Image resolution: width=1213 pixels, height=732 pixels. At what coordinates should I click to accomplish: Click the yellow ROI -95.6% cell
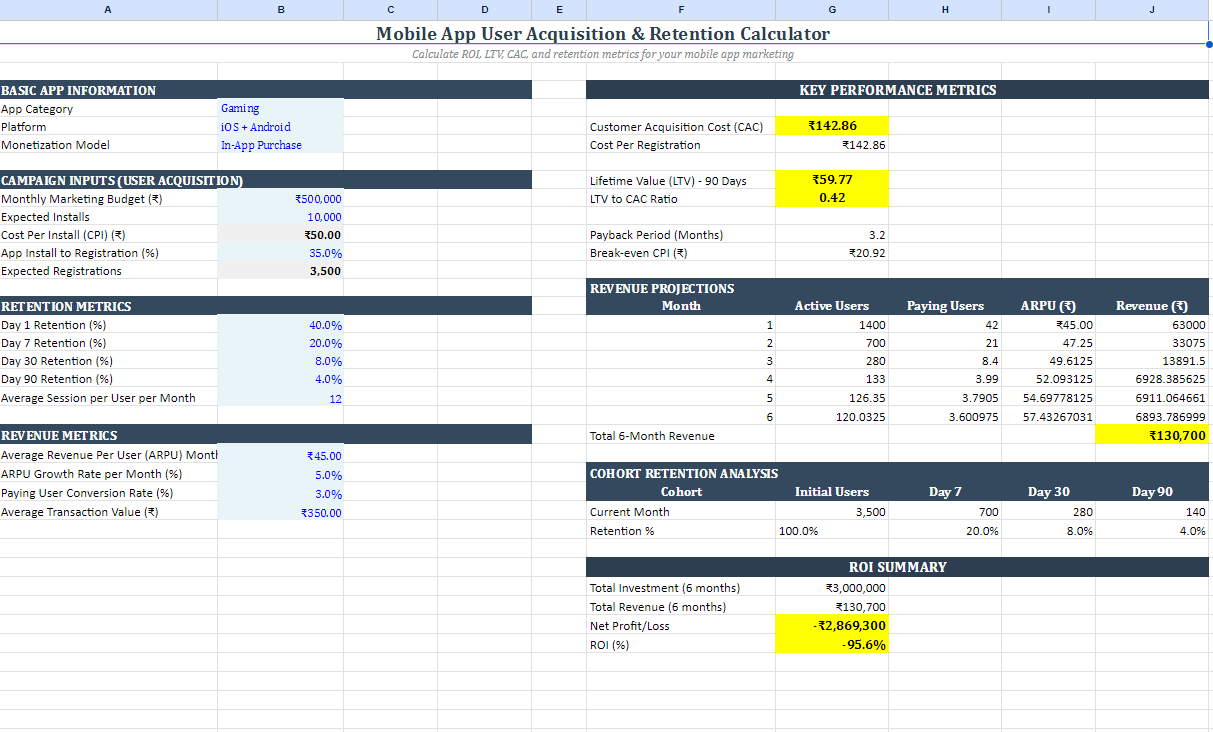click(832, 644)
